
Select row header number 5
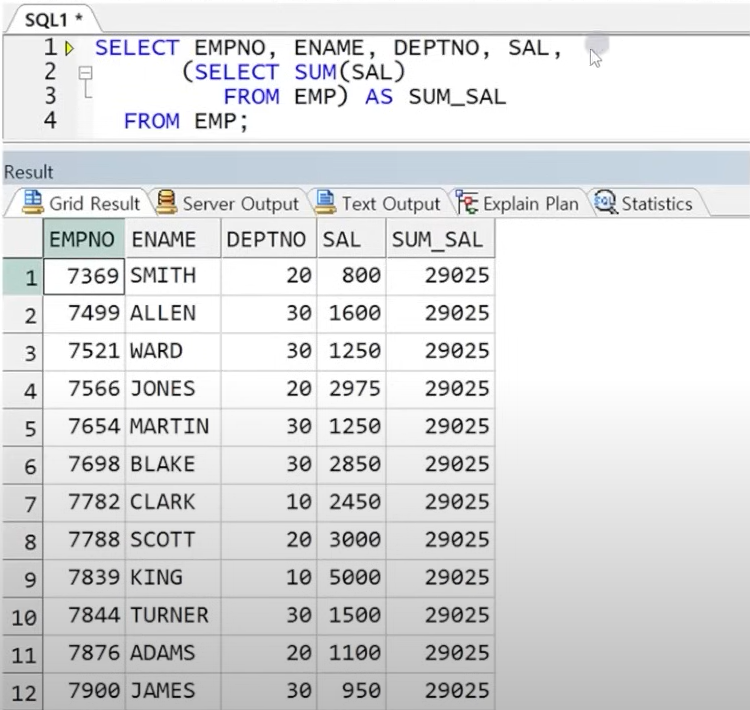click(x=23, y=427)
